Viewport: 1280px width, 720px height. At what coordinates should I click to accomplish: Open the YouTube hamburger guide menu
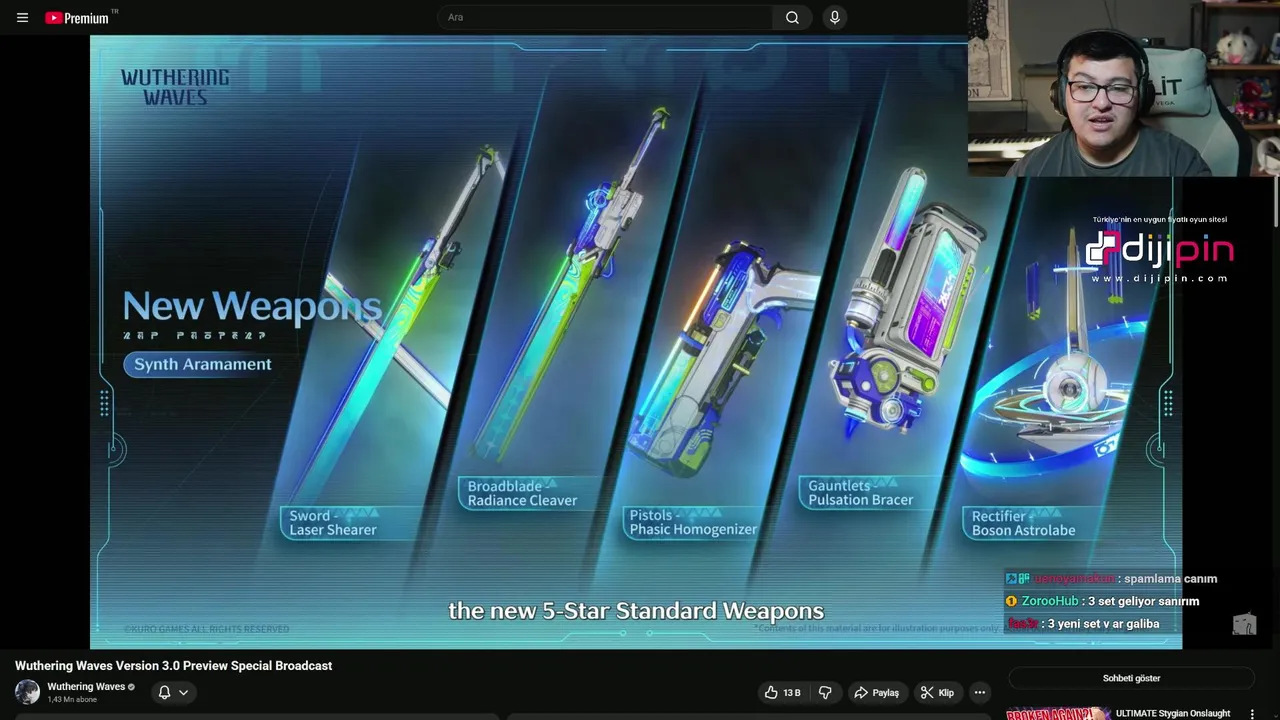(22, 17)
